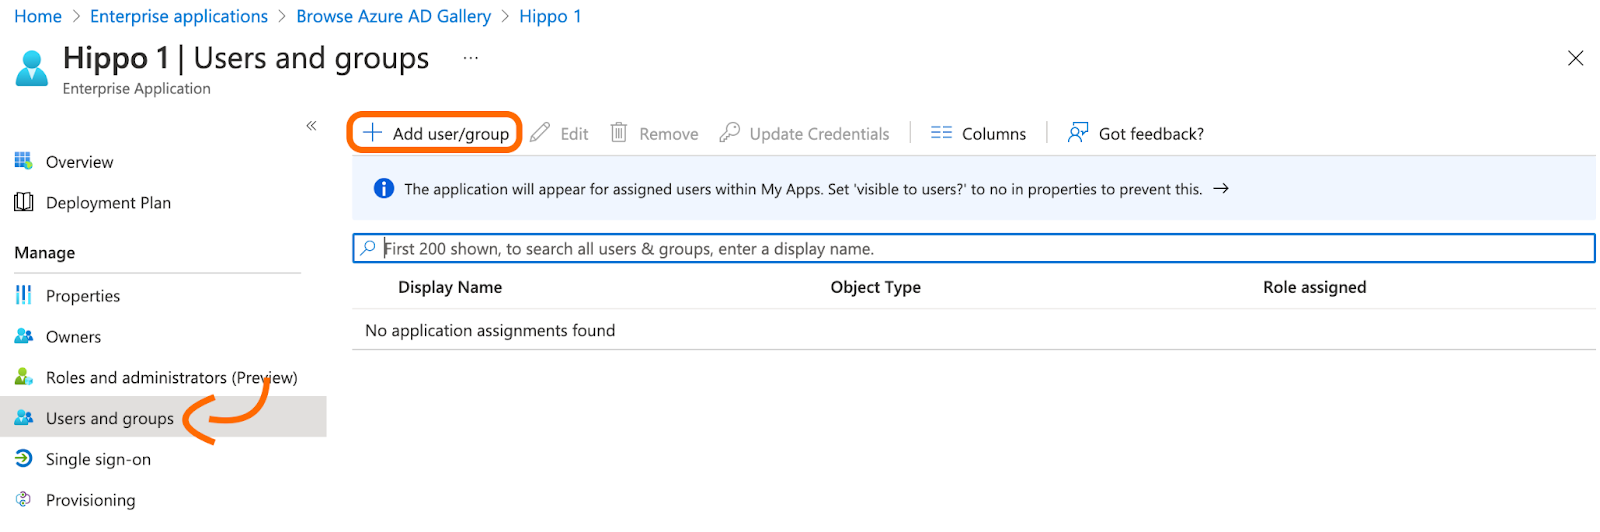Click the Manage section heading
1600x532 pixels.
click(45, 253)
